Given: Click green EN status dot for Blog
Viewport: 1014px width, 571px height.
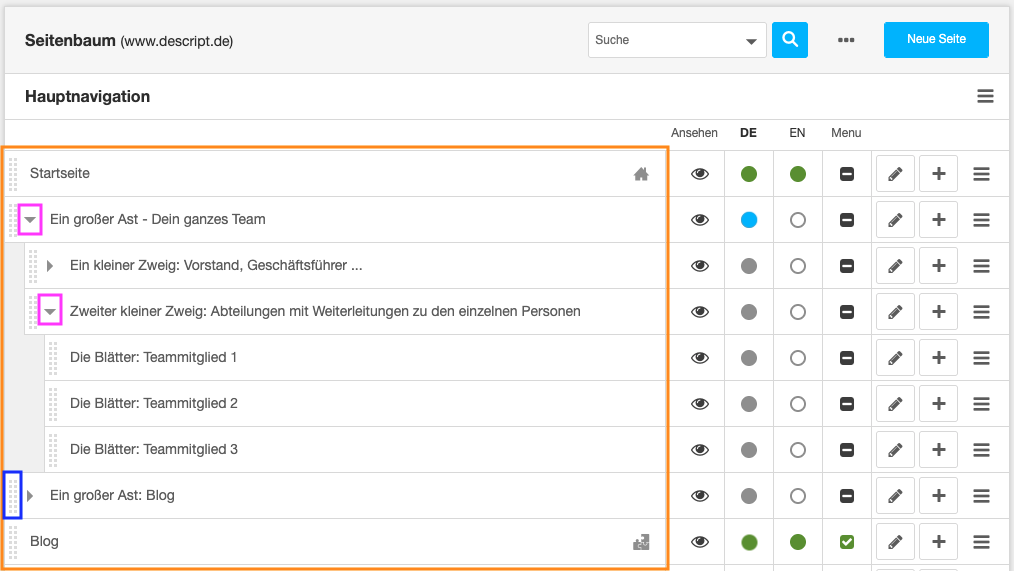Looking at the screenshot, I should (x=797, y=542).
